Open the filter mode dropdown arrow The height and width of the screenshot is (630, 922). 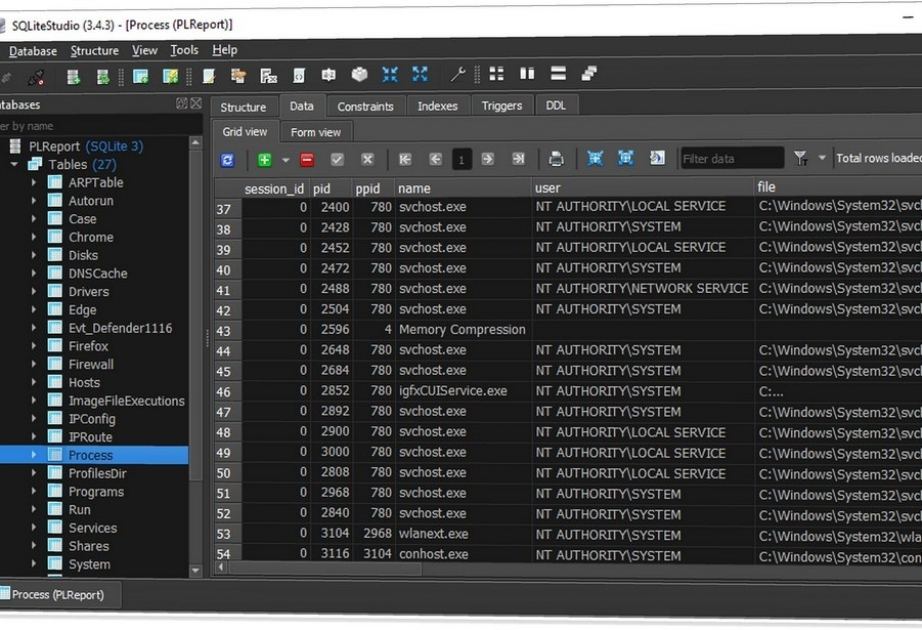pyautogui.click(x=822, y=158)
